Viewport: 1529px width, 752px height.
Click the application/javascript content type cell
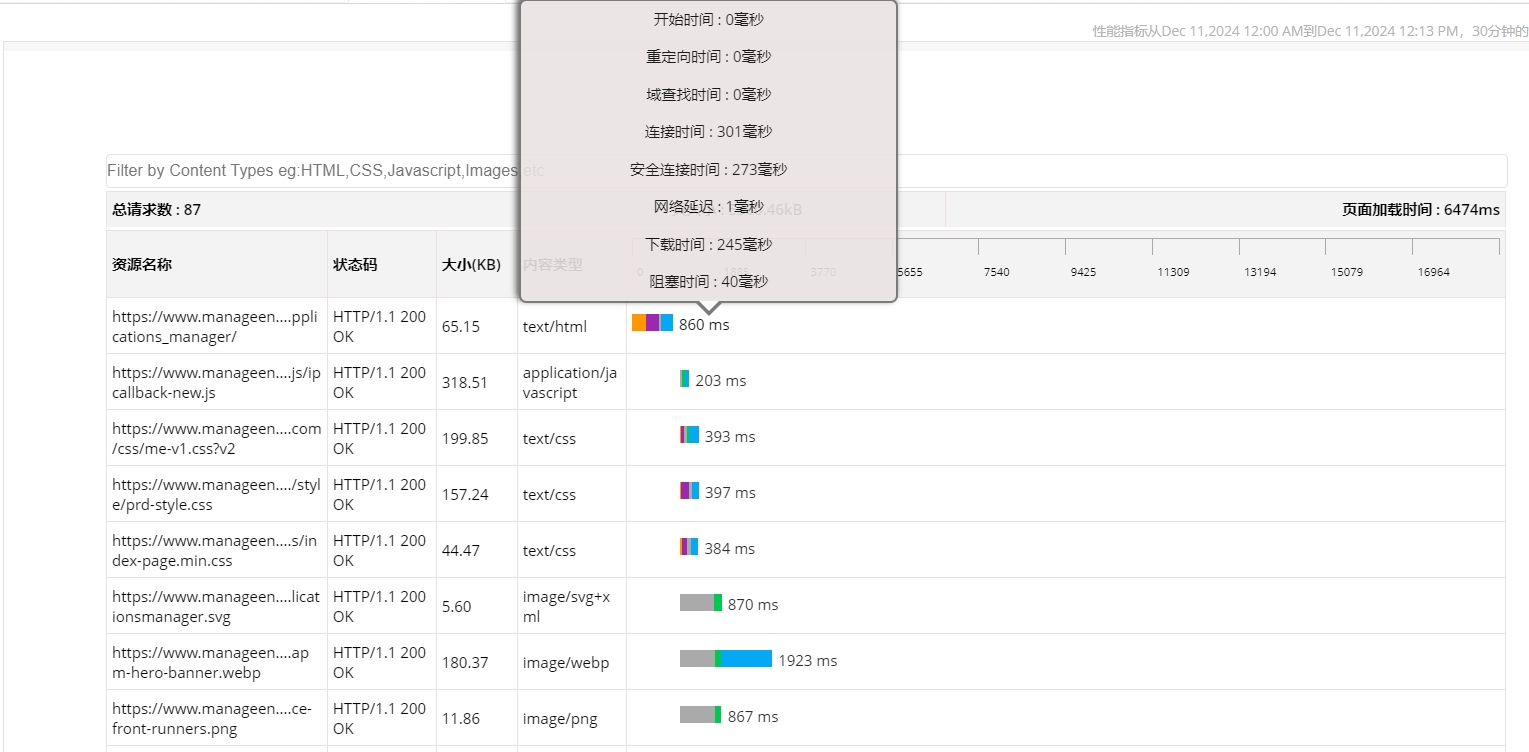pos(570,382)
